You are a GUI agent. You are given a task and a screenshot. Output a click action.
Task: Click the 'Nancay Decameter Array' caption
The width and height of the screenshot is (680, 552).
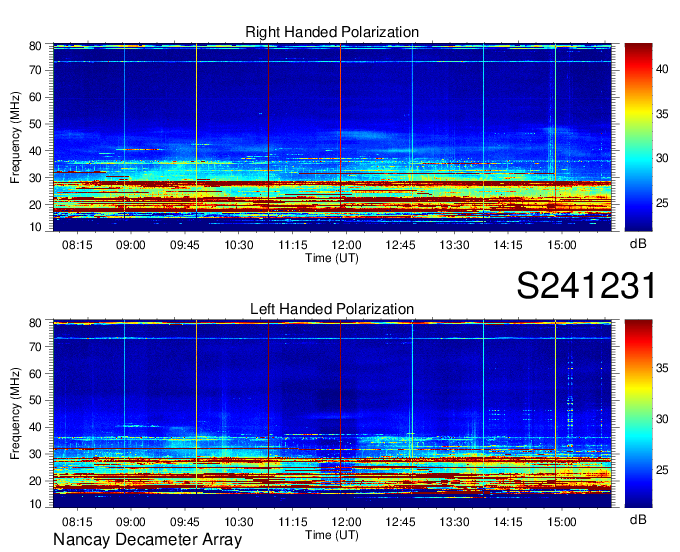[x=147, y=540]
